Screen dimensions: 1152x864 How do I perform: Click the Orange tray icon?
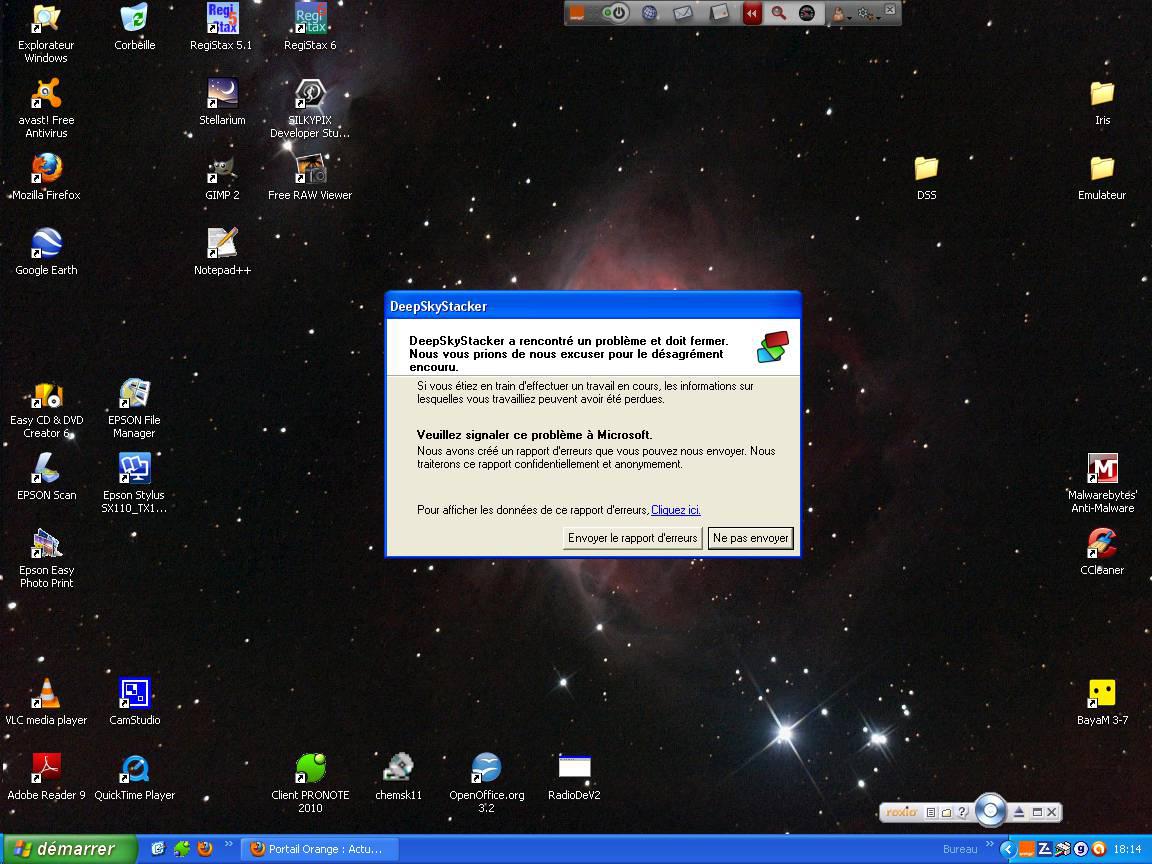coord(1026,849)
